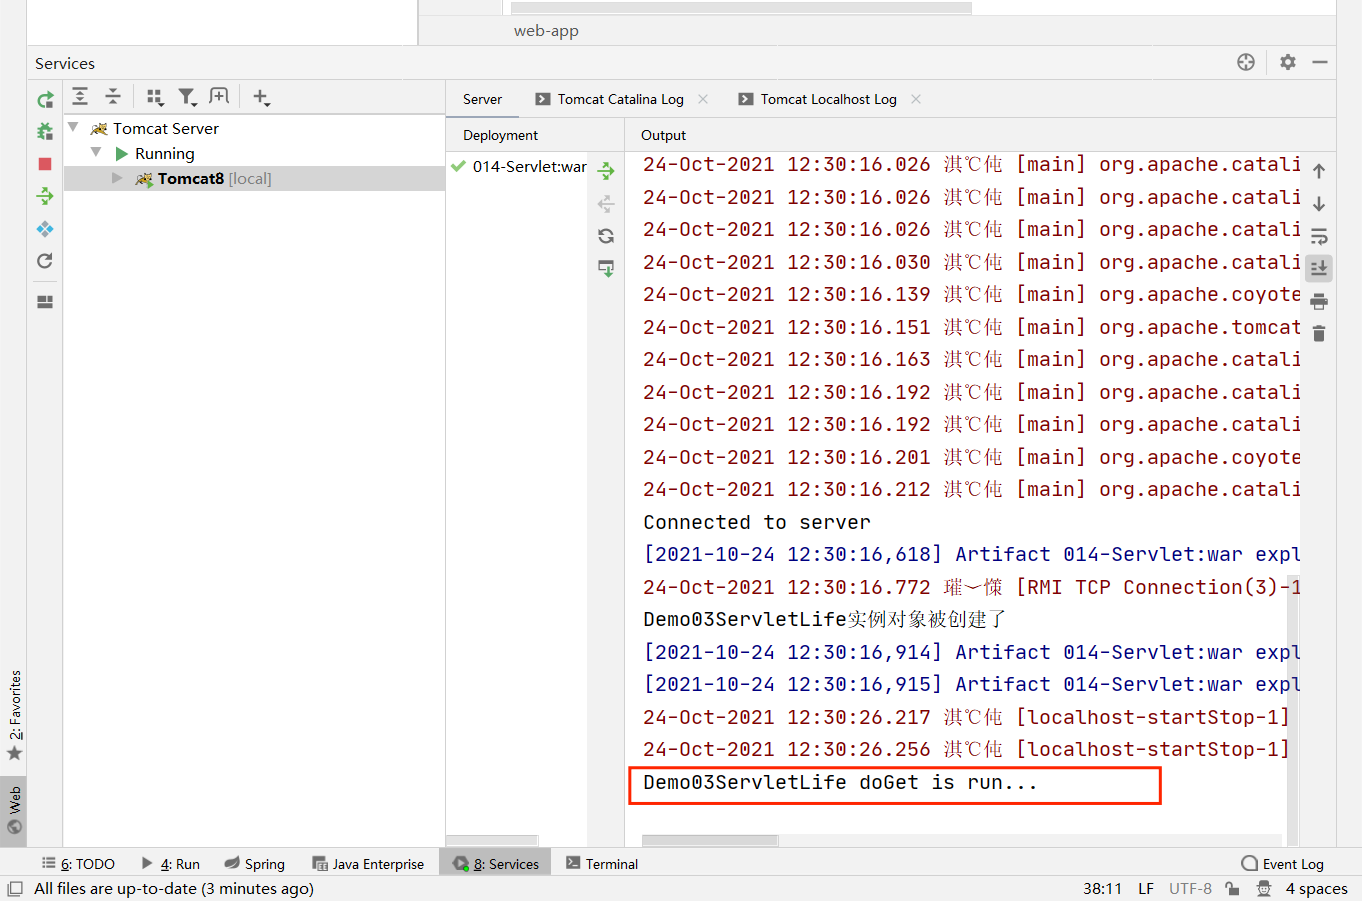1362x901 pixels.
Task: Expand all services in toolbar
Action: coord(80,96)
